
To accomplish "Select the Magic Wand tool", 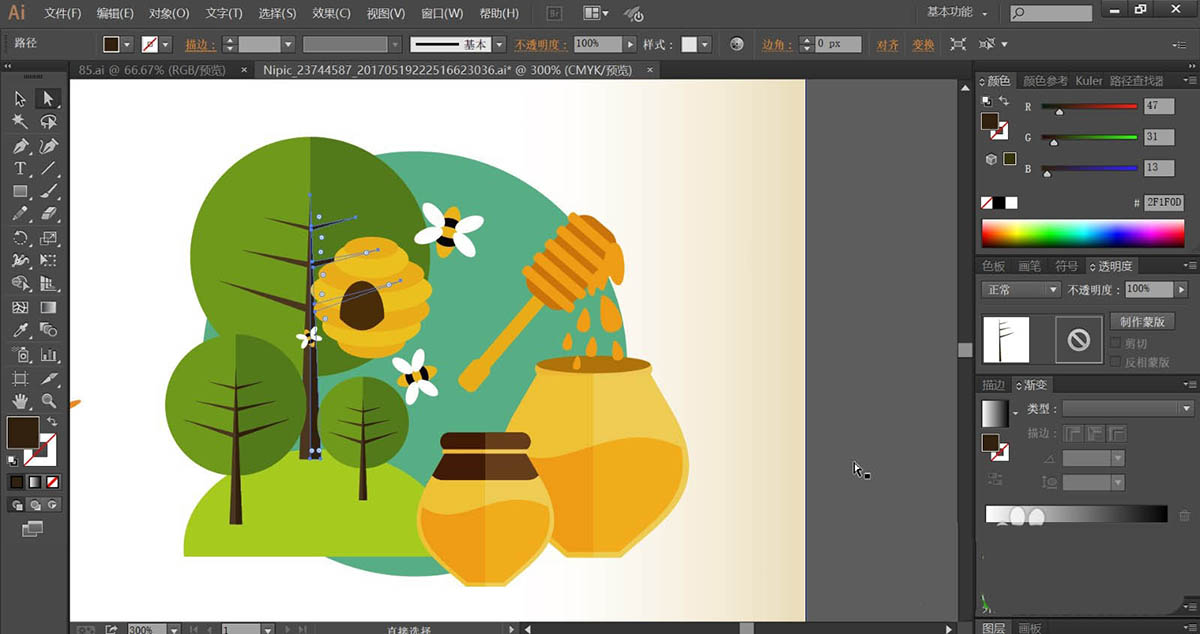I will coord(20,121).
